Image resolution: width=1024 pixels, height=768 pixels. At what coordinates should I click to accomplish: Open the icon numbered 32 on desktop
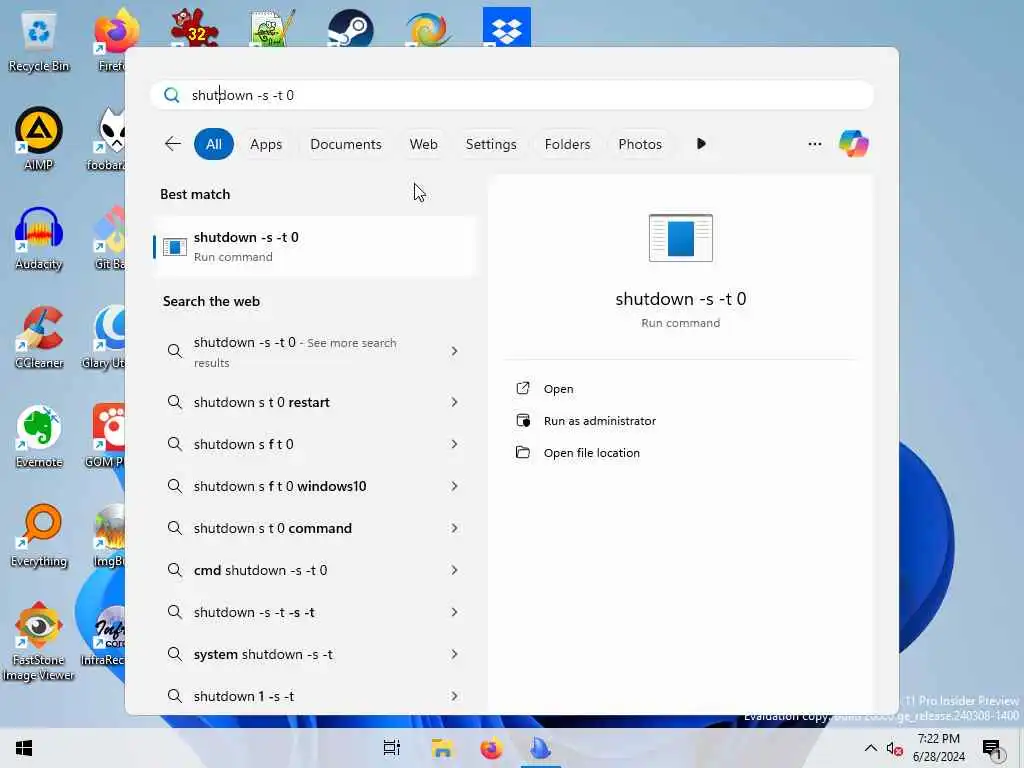(194, 27)
